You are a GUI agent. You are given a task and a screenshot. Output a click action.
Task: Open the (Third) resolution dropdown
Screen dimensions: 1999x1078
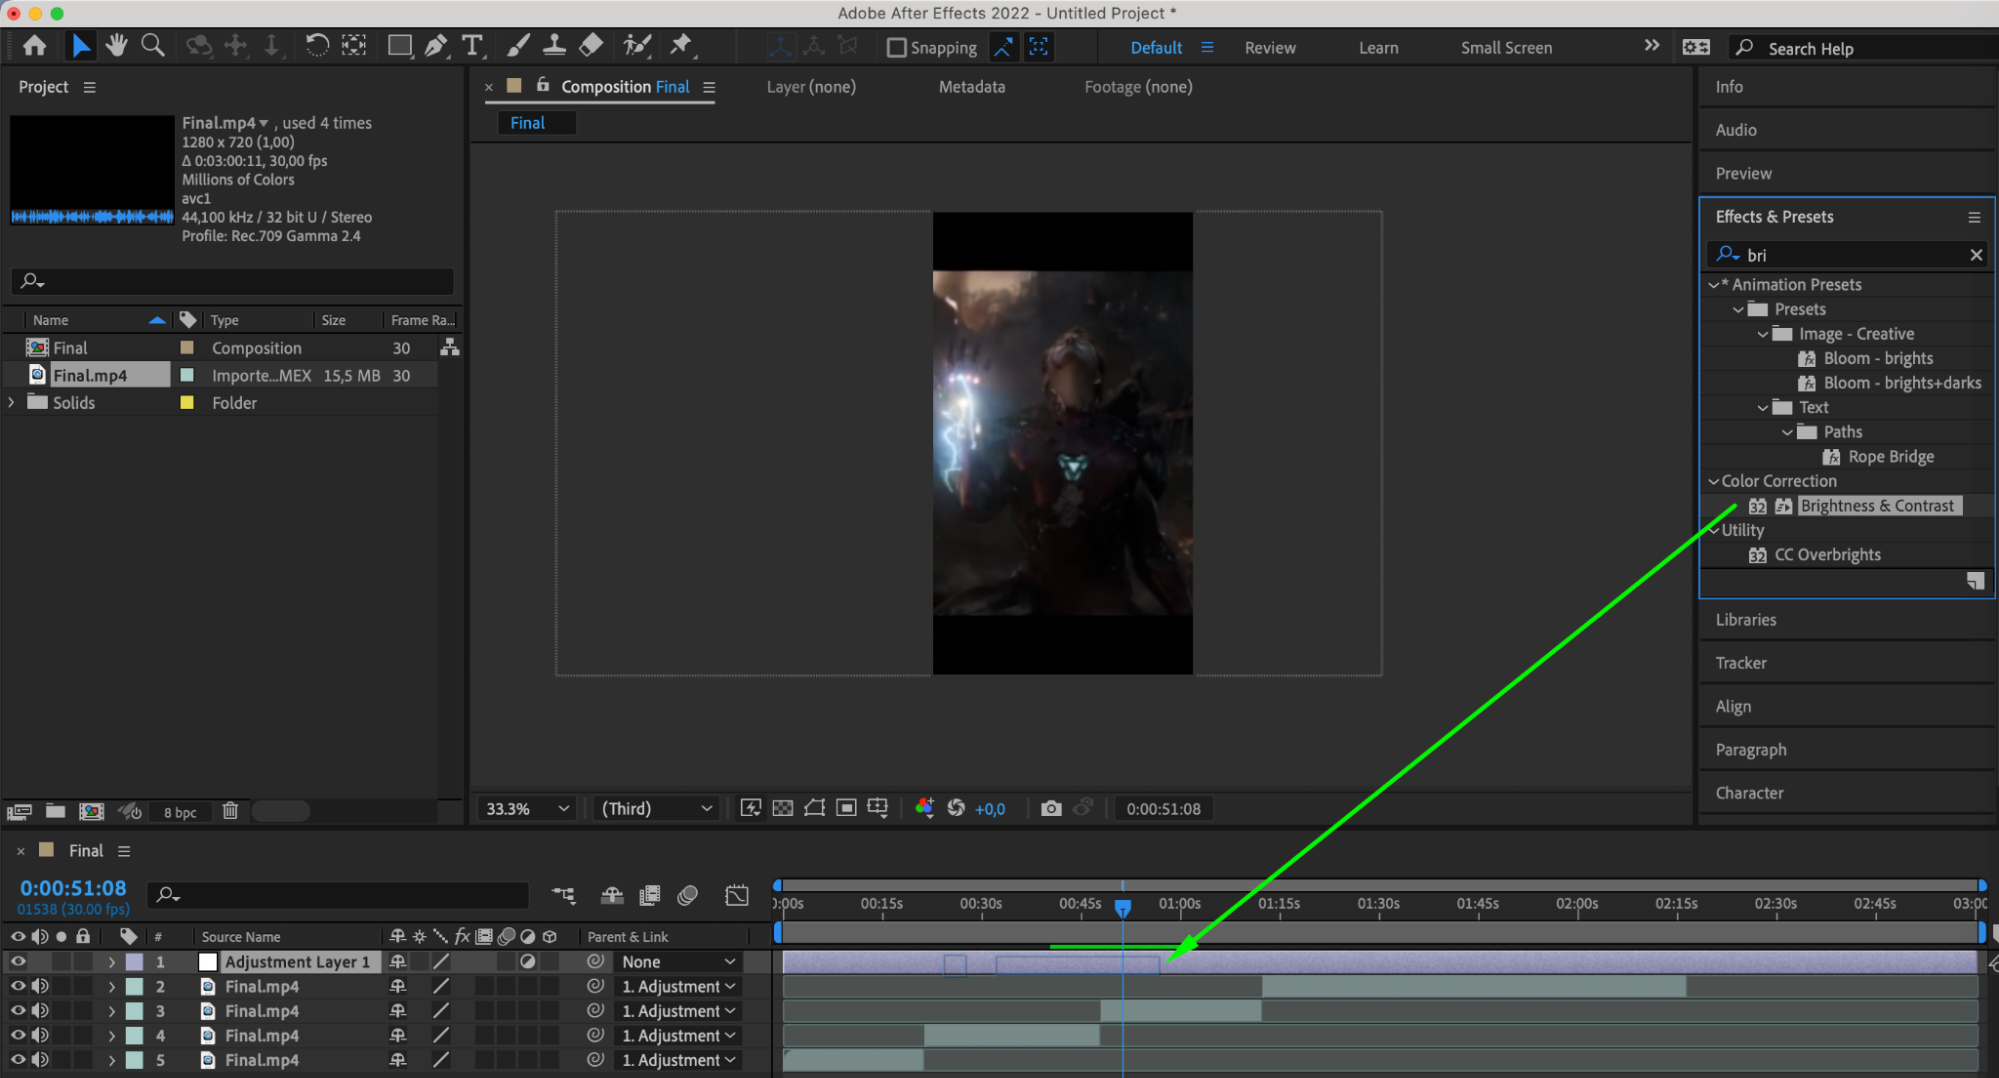(656, 808)
